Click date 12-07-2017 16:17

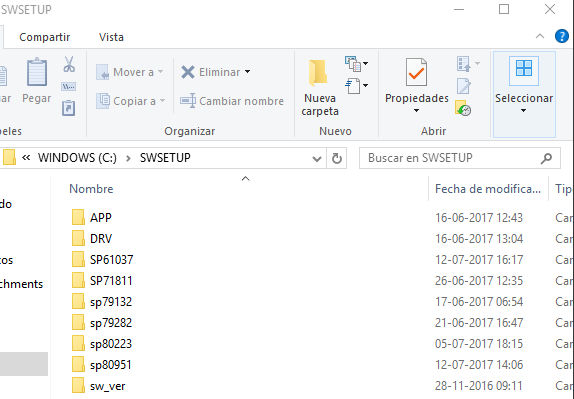tap(478, 260)
